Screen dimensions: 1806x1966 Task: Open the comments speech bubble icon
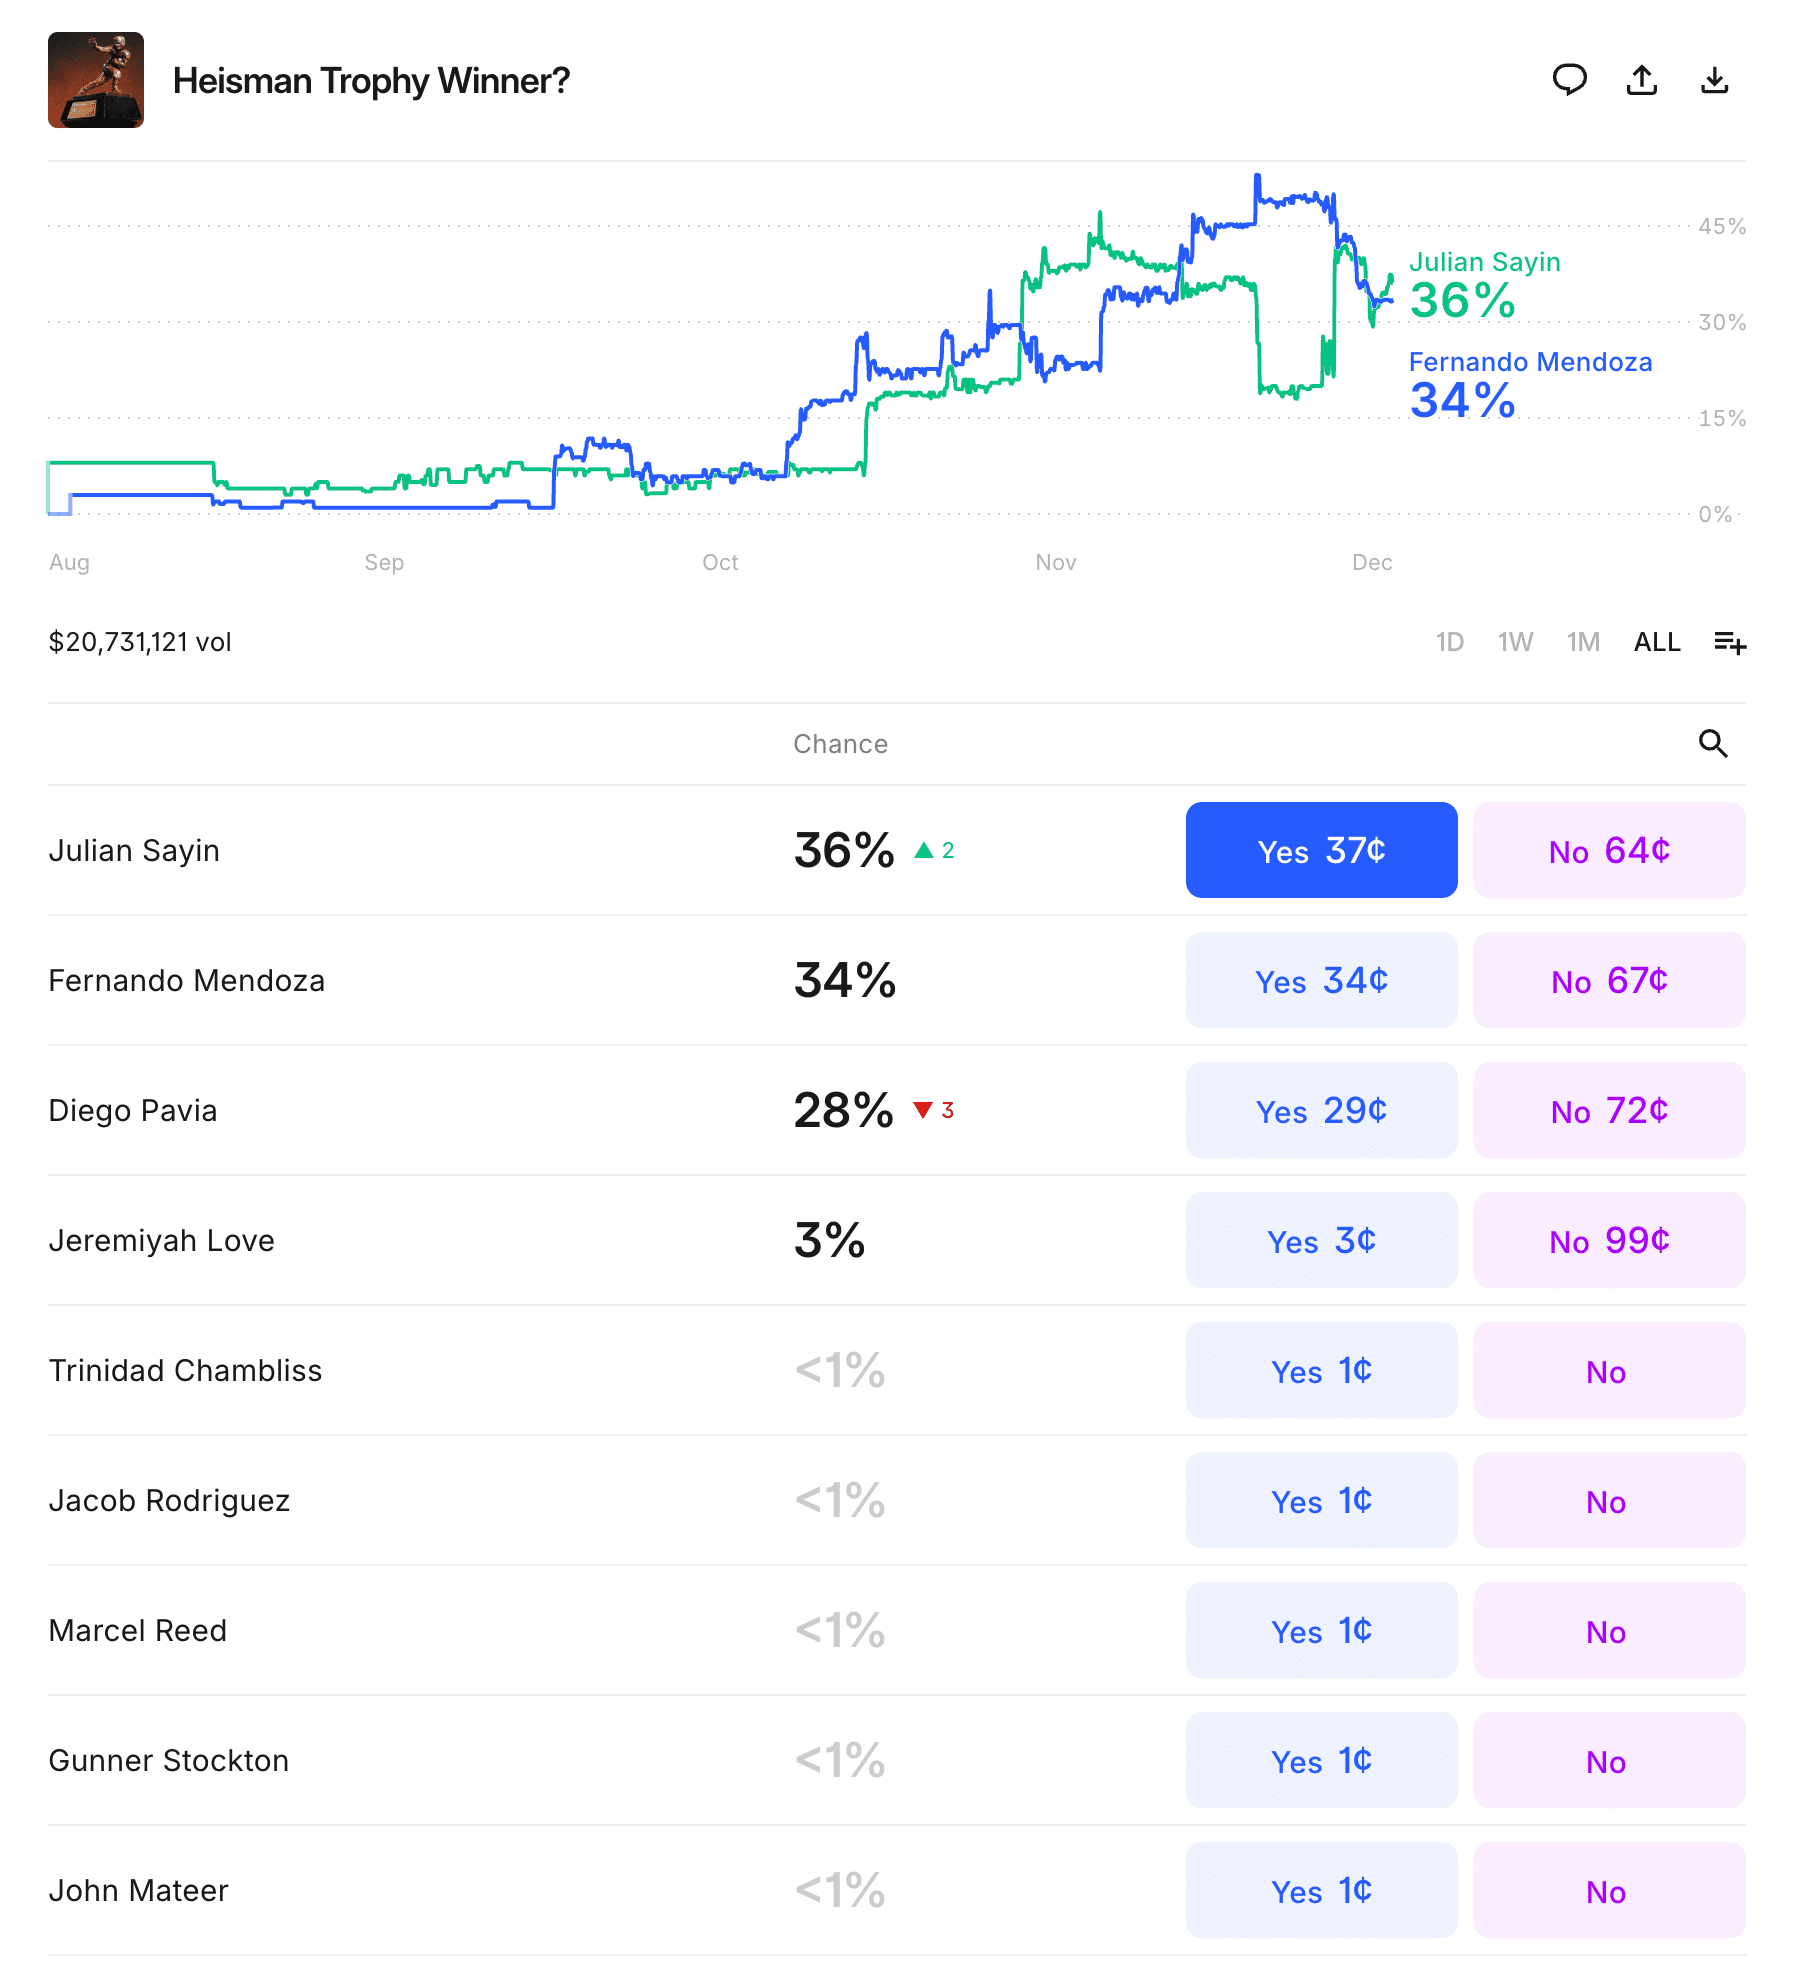click(1569, 80)
